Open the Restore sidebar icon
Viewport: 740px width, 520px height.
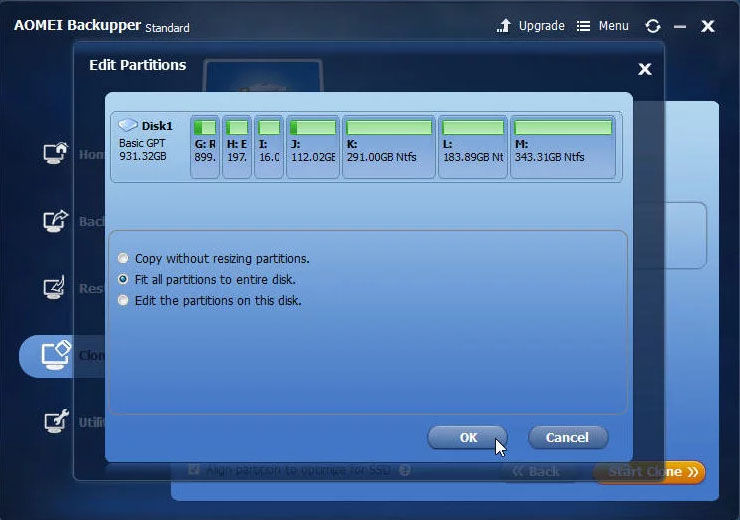[54, 287]
